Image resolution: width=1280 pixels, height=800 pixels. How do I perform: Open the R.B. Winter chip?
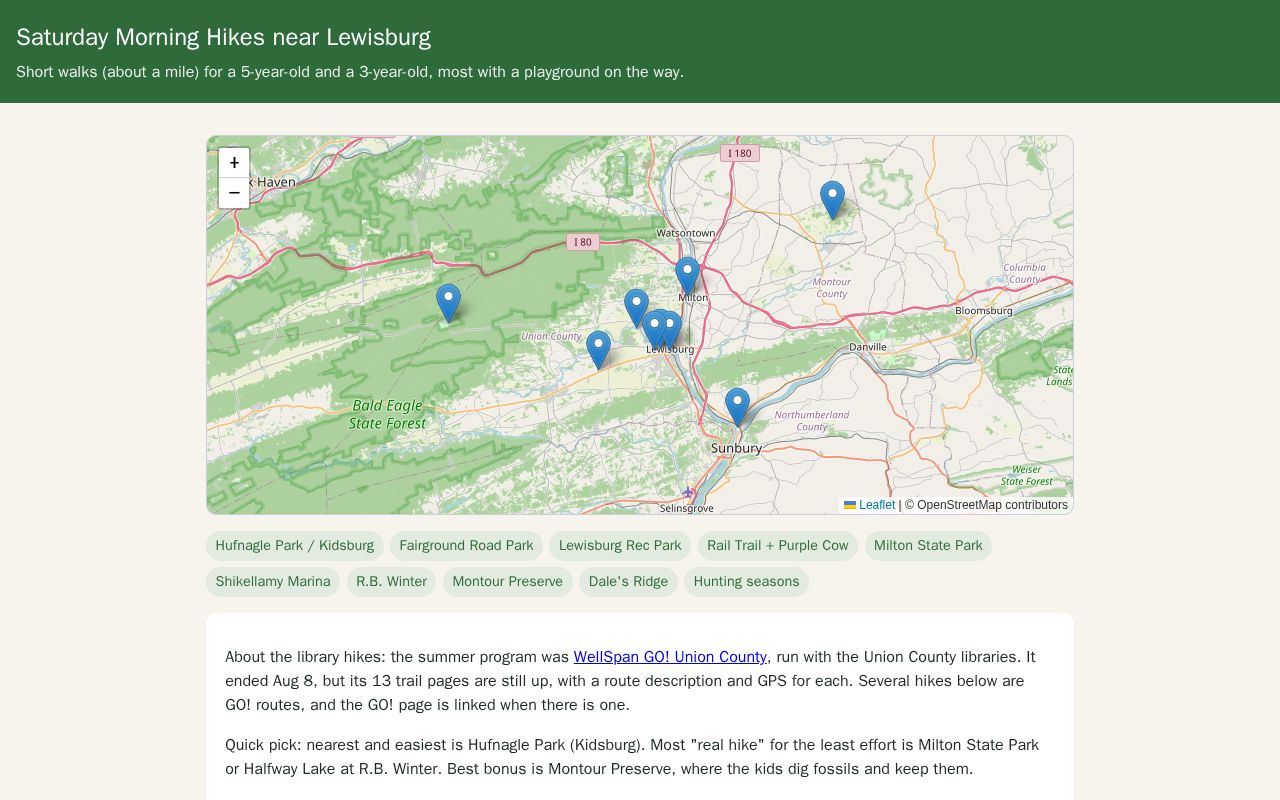point(391,582)
